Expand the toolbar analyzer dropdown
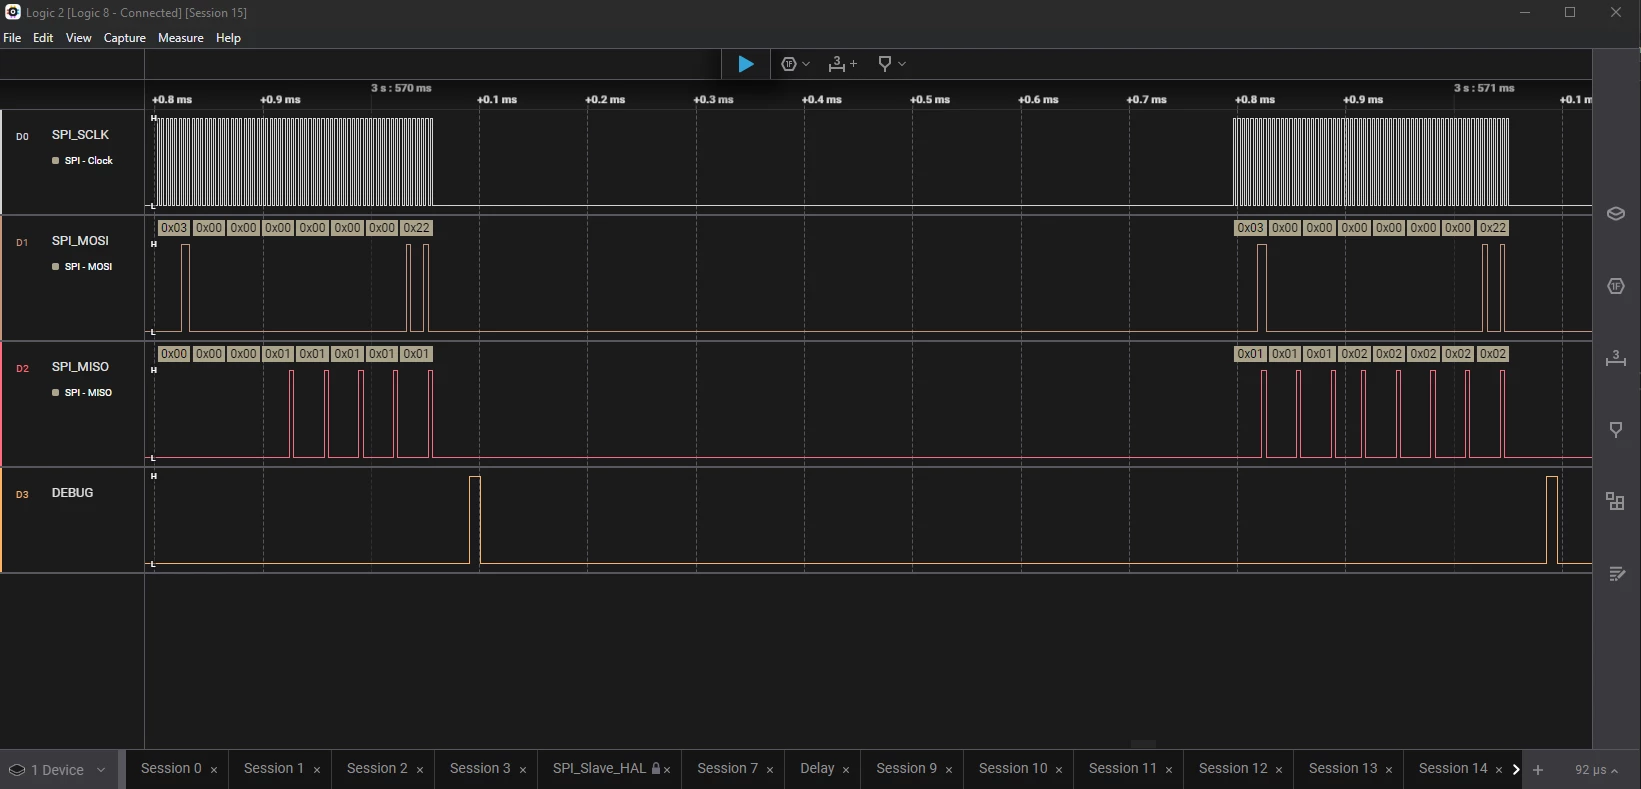The width and height of the screenshot is (1641, 789). [x=795, y=64]
